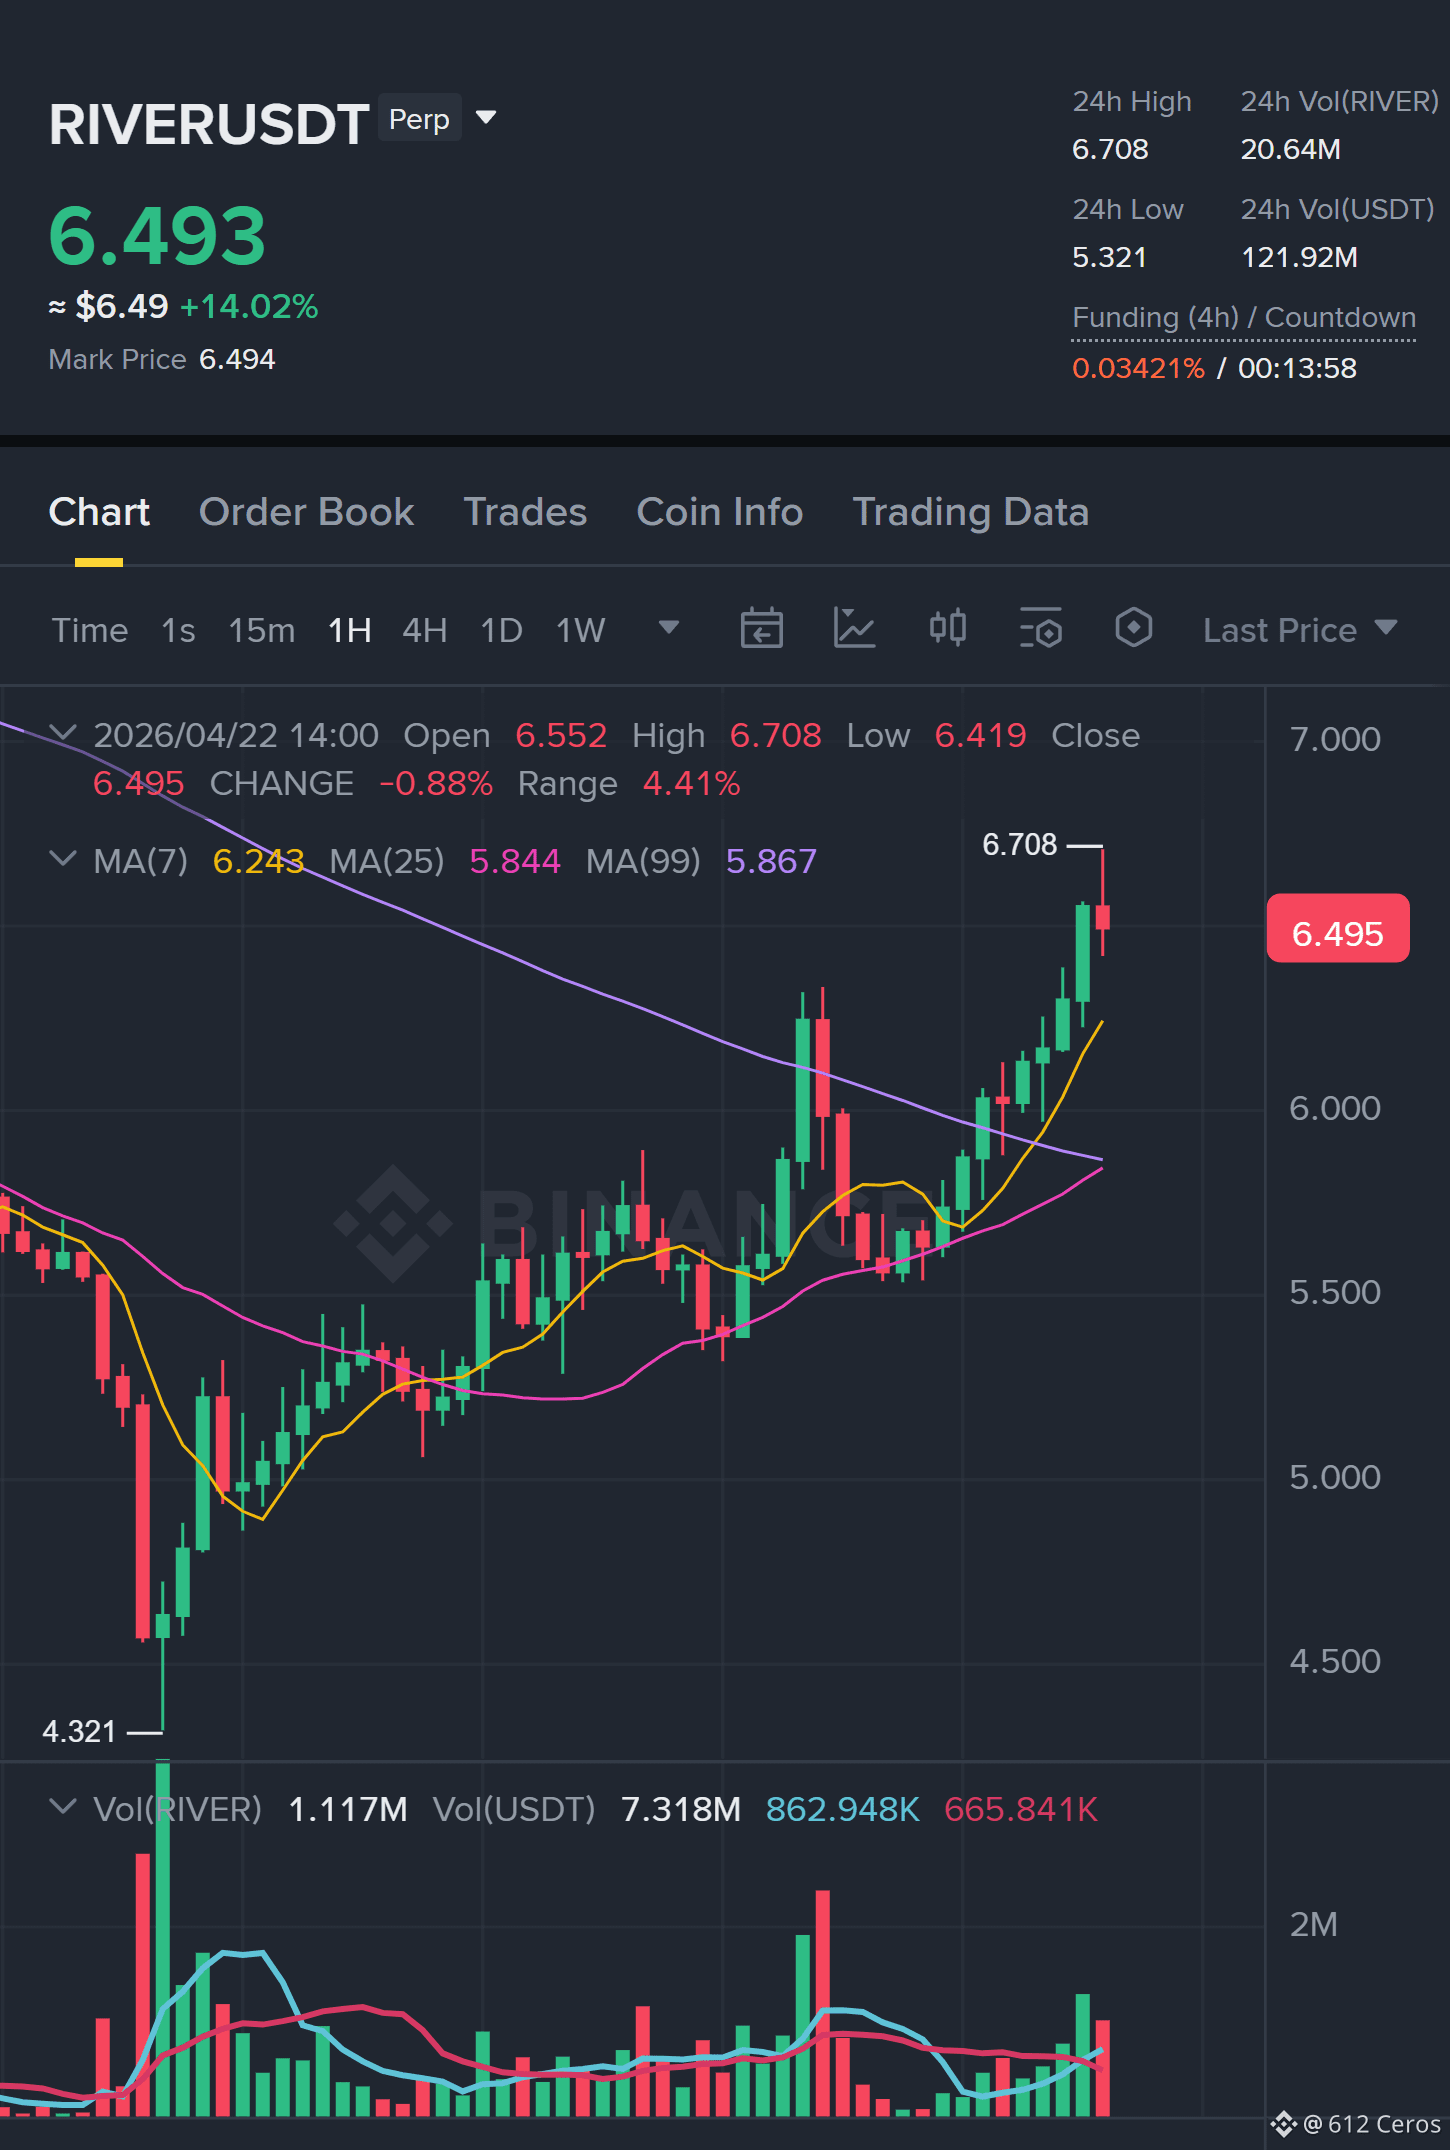Open the more time intervals dropdown arrow
The image size is (1450, 2150).
tap(669, 628)
